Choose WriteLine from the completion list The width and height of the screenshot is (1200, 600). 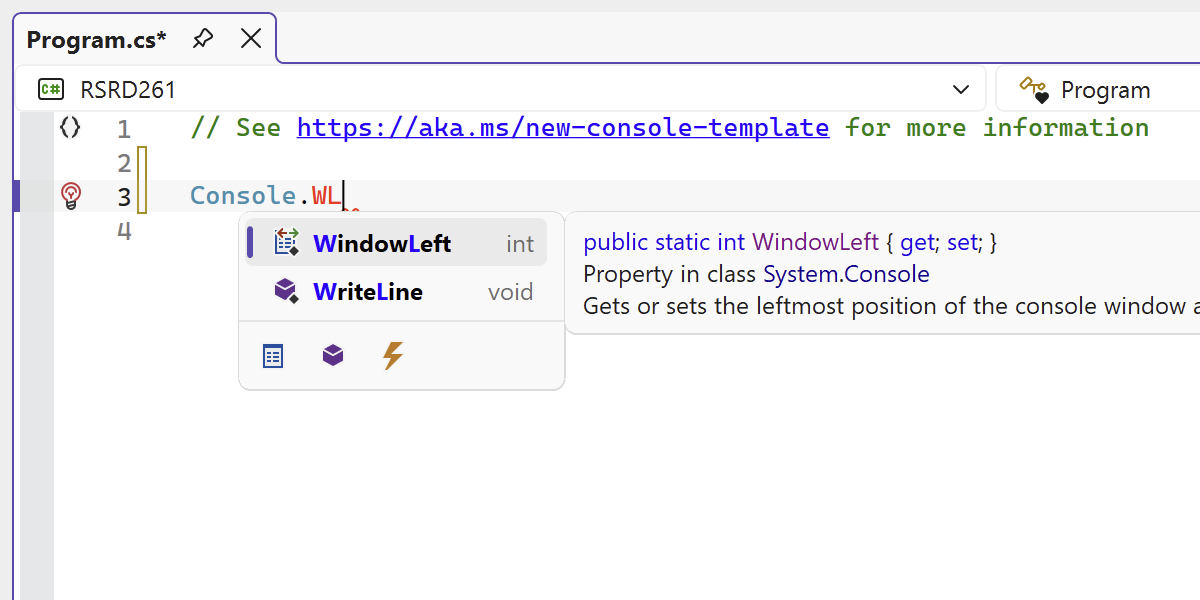pos(368,291)
